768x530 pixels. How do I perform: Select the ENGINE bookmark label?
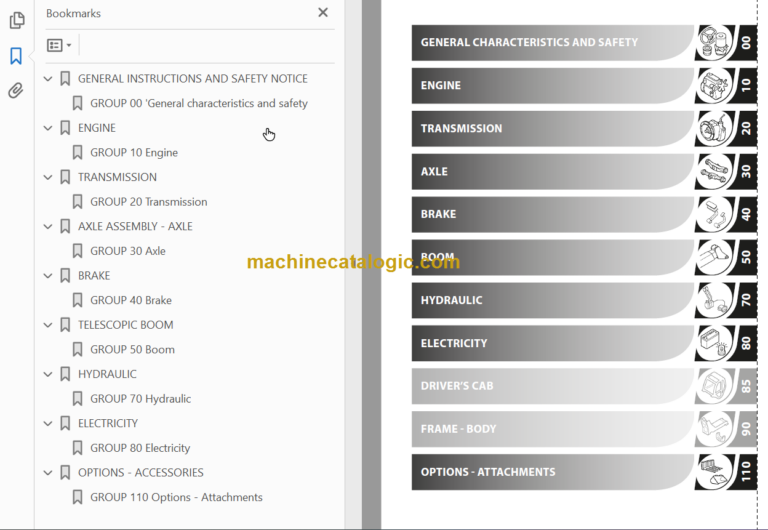pyautogui.click(x=97, y=128)
